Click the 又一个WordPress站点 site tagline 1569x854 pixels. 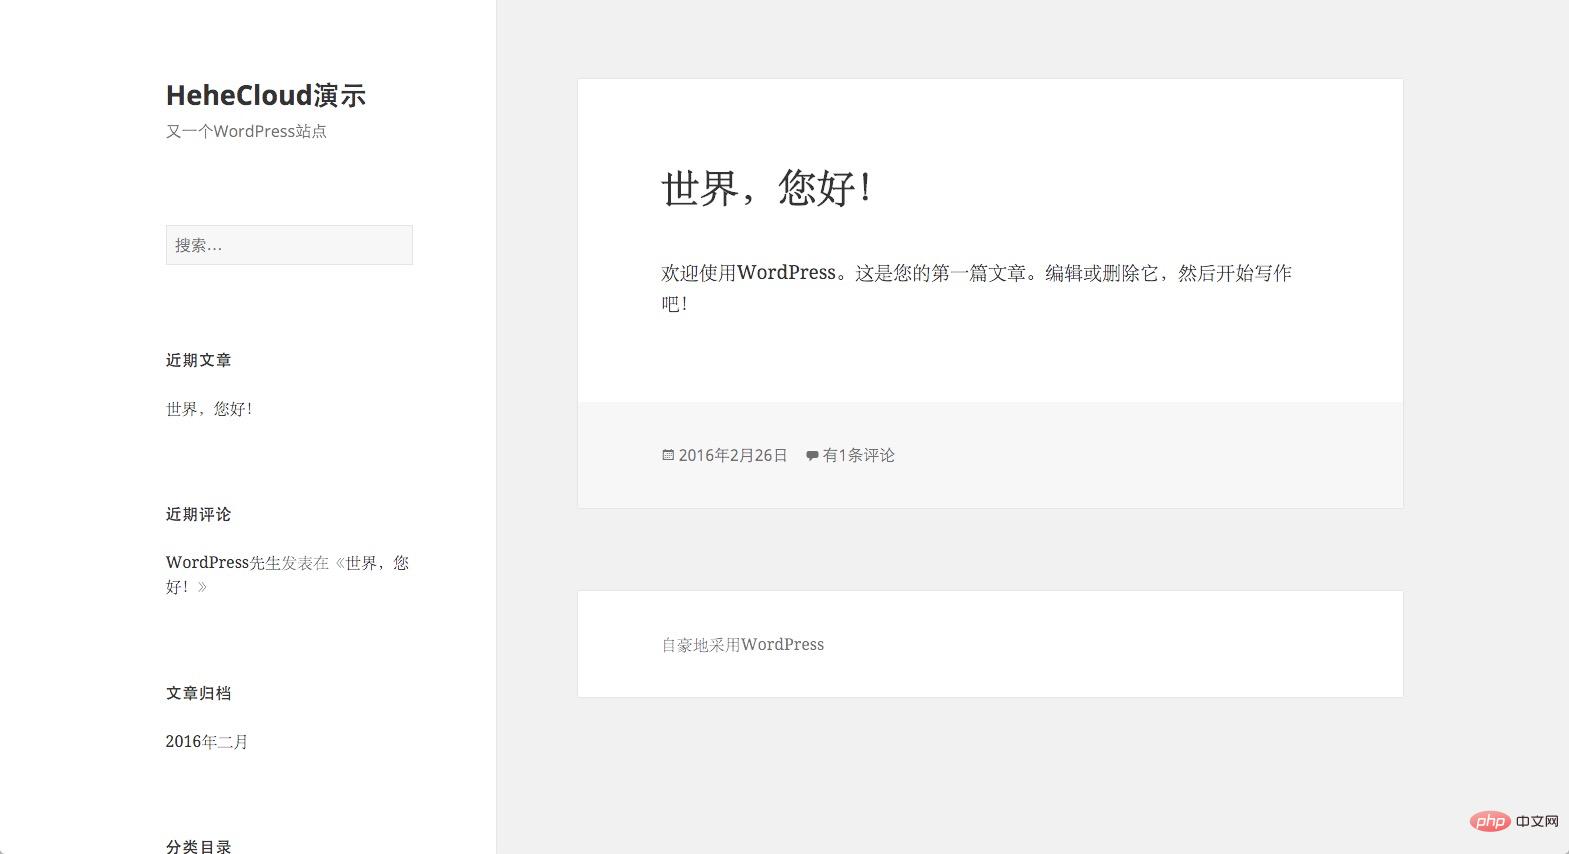coord(246,131)
